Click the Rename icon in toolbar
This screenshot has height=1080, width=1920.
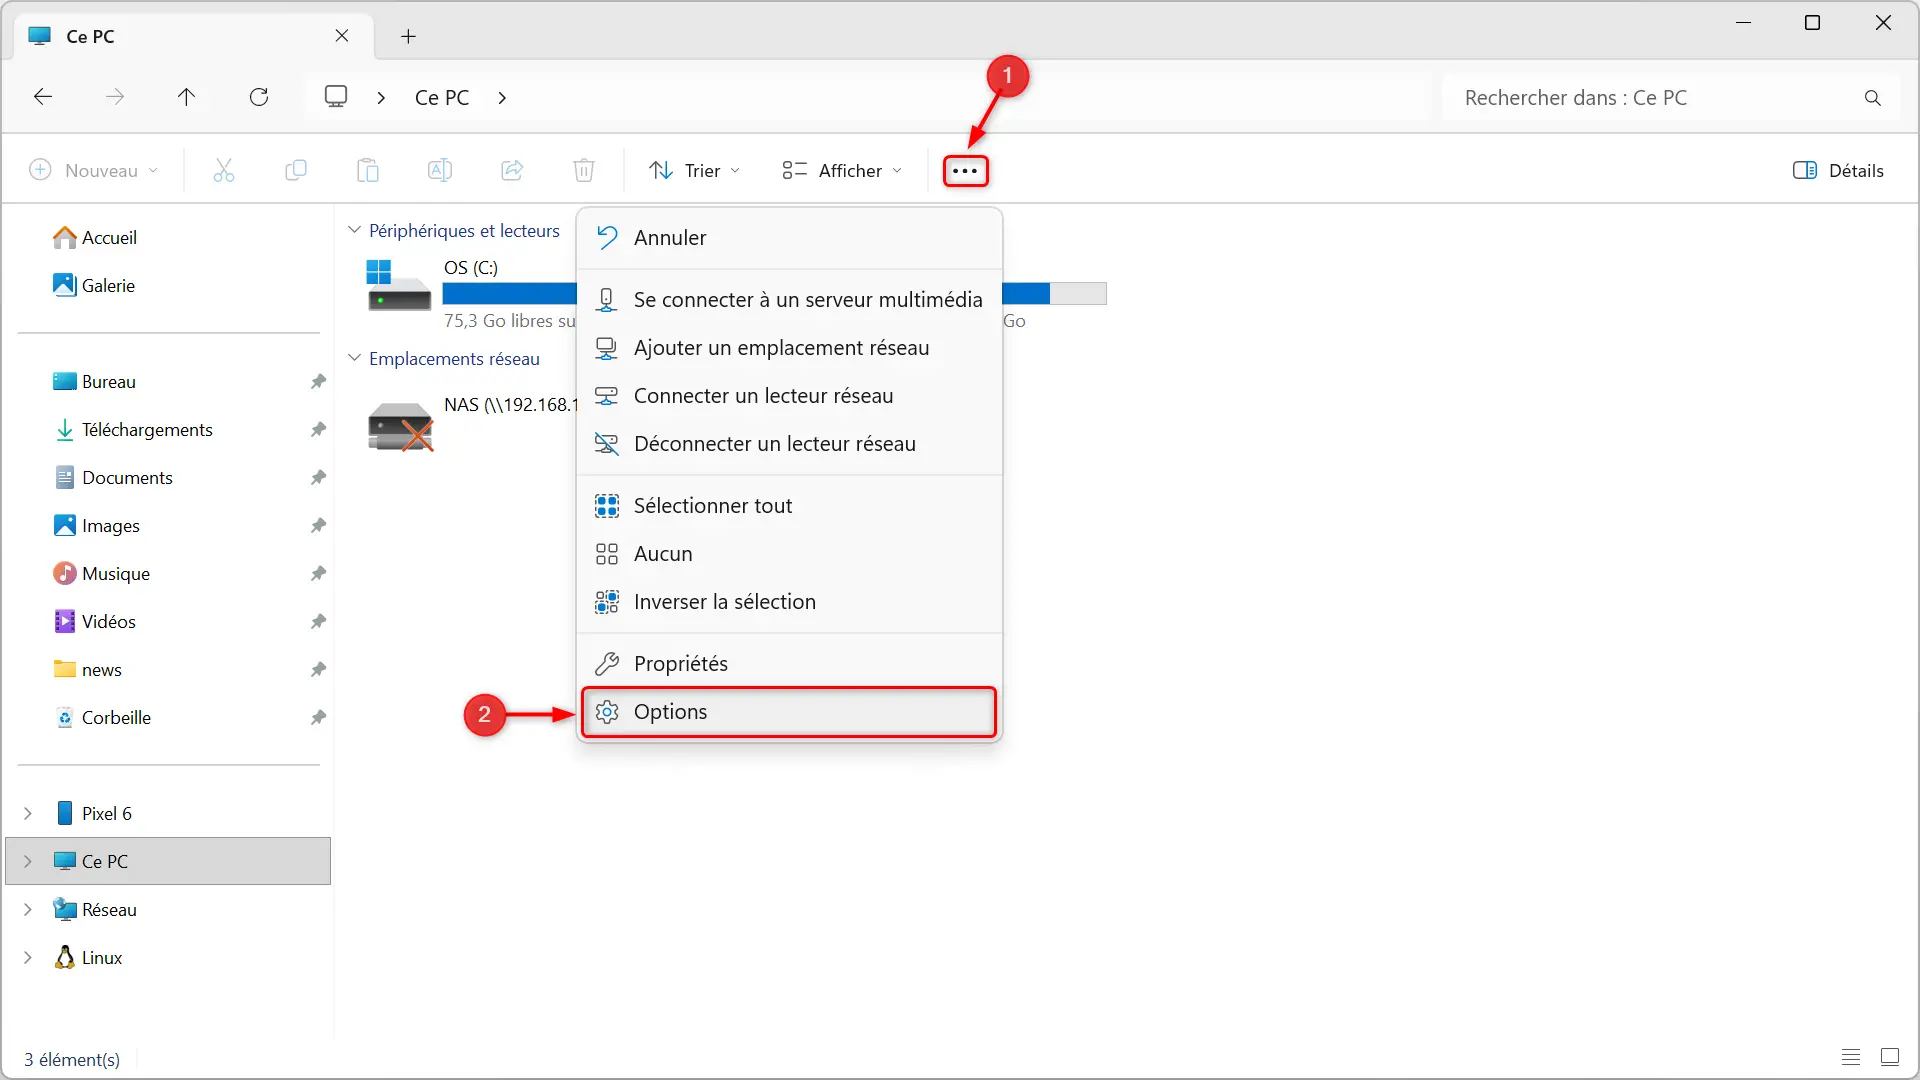[440, 170]
